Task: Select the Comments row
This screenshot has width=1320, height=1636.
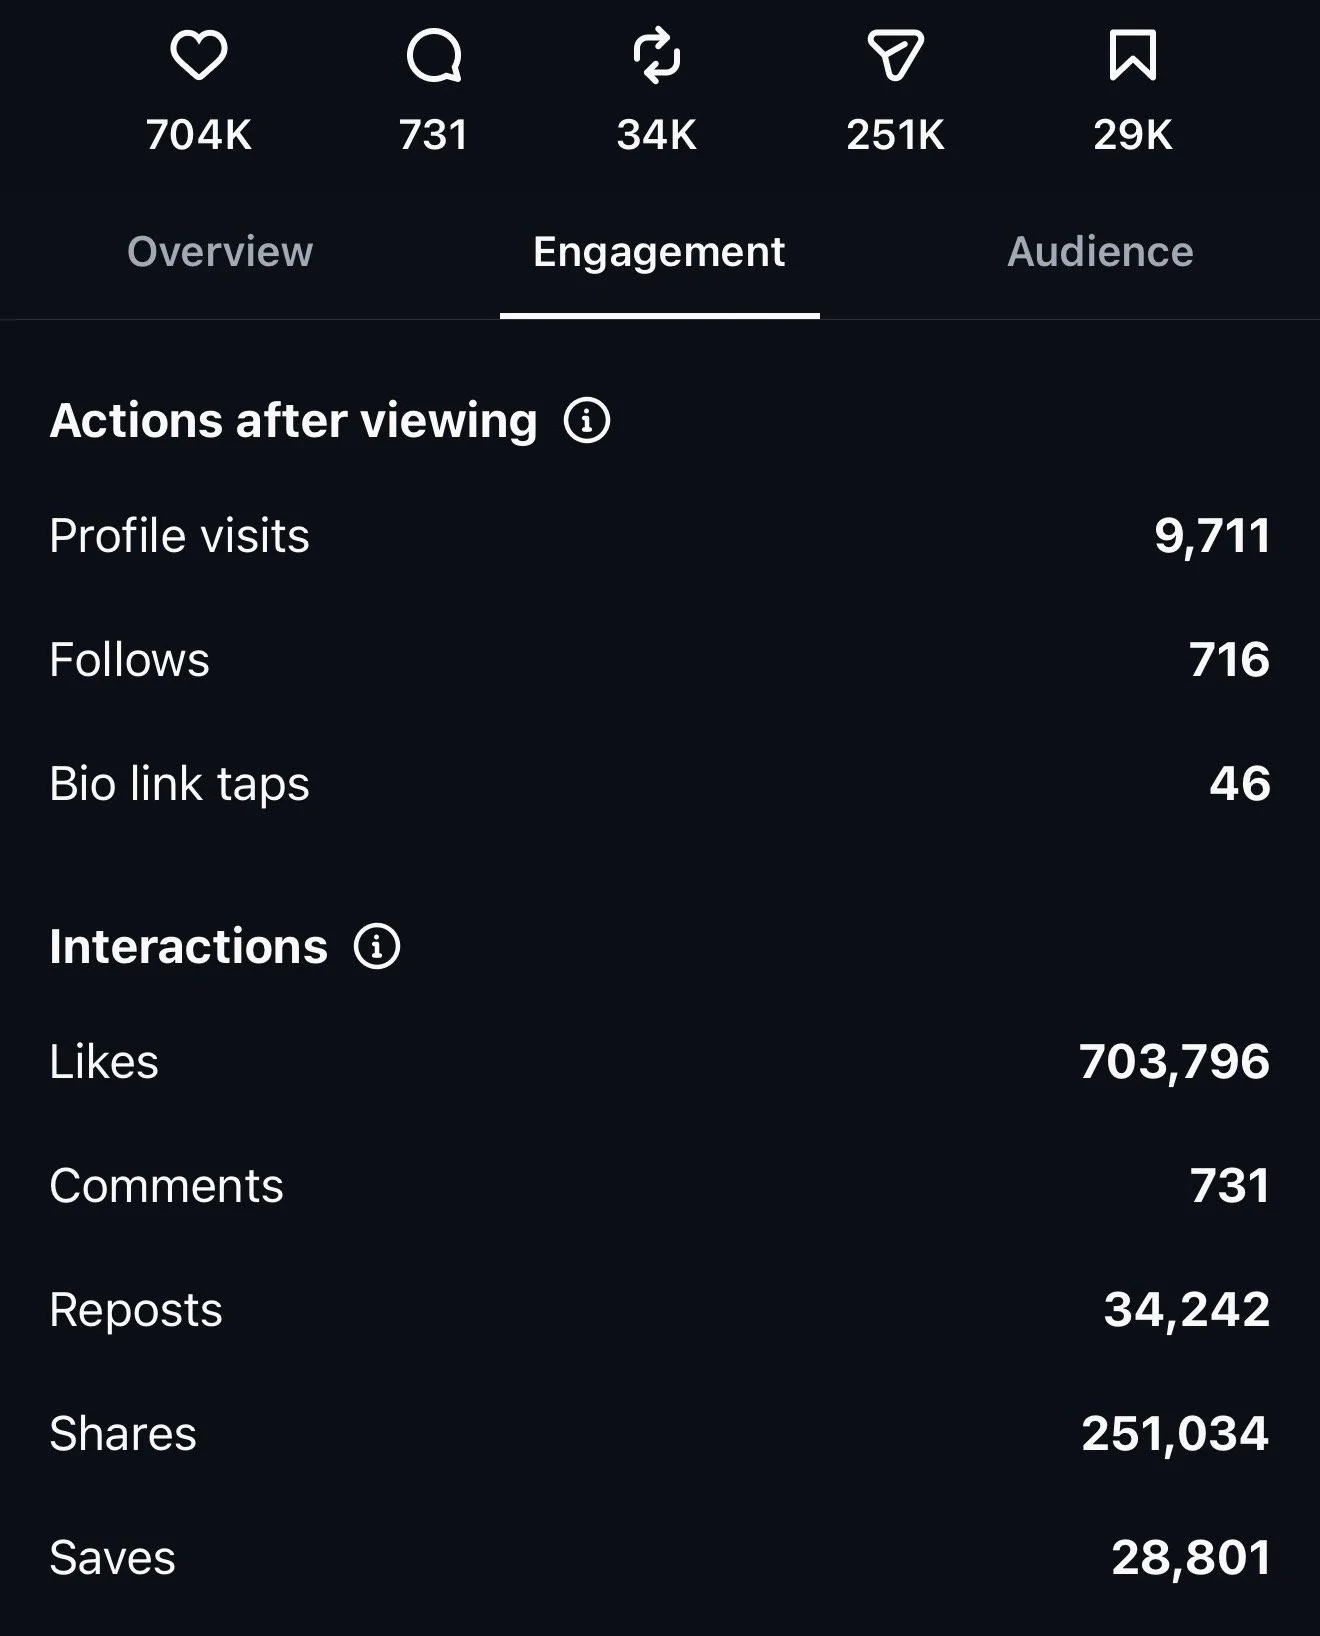Action: tap(660, 1186)
